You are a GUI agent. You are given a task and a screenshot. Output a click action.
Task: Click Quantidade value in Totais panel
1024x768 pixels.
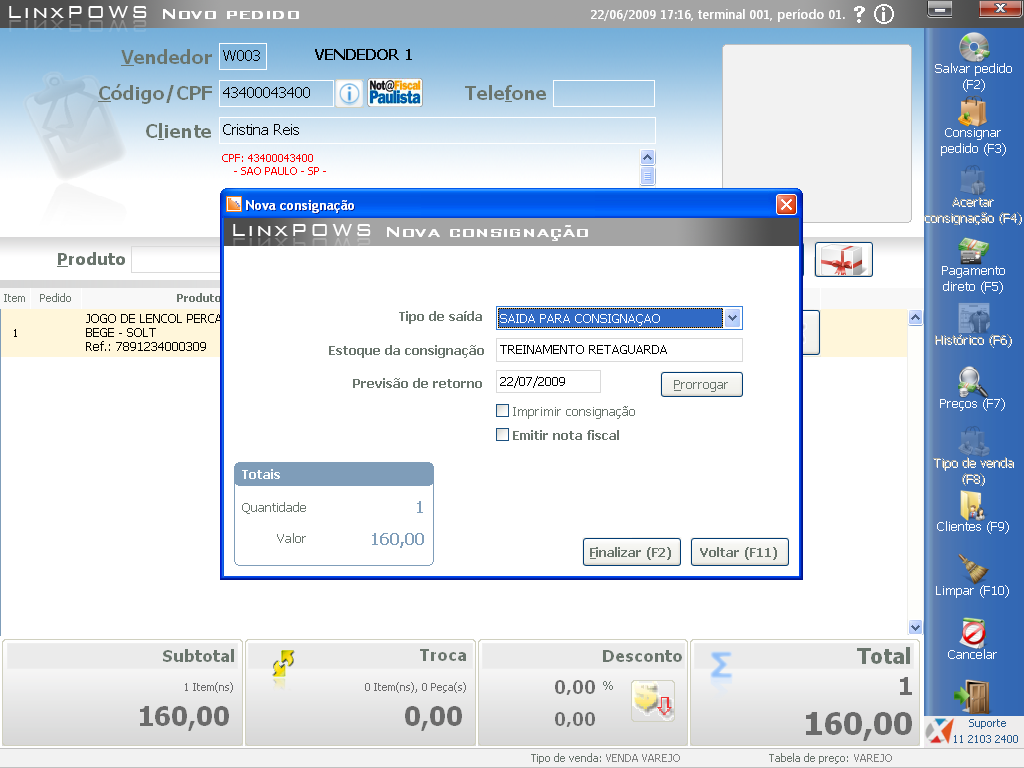click(x=419, y=507)
